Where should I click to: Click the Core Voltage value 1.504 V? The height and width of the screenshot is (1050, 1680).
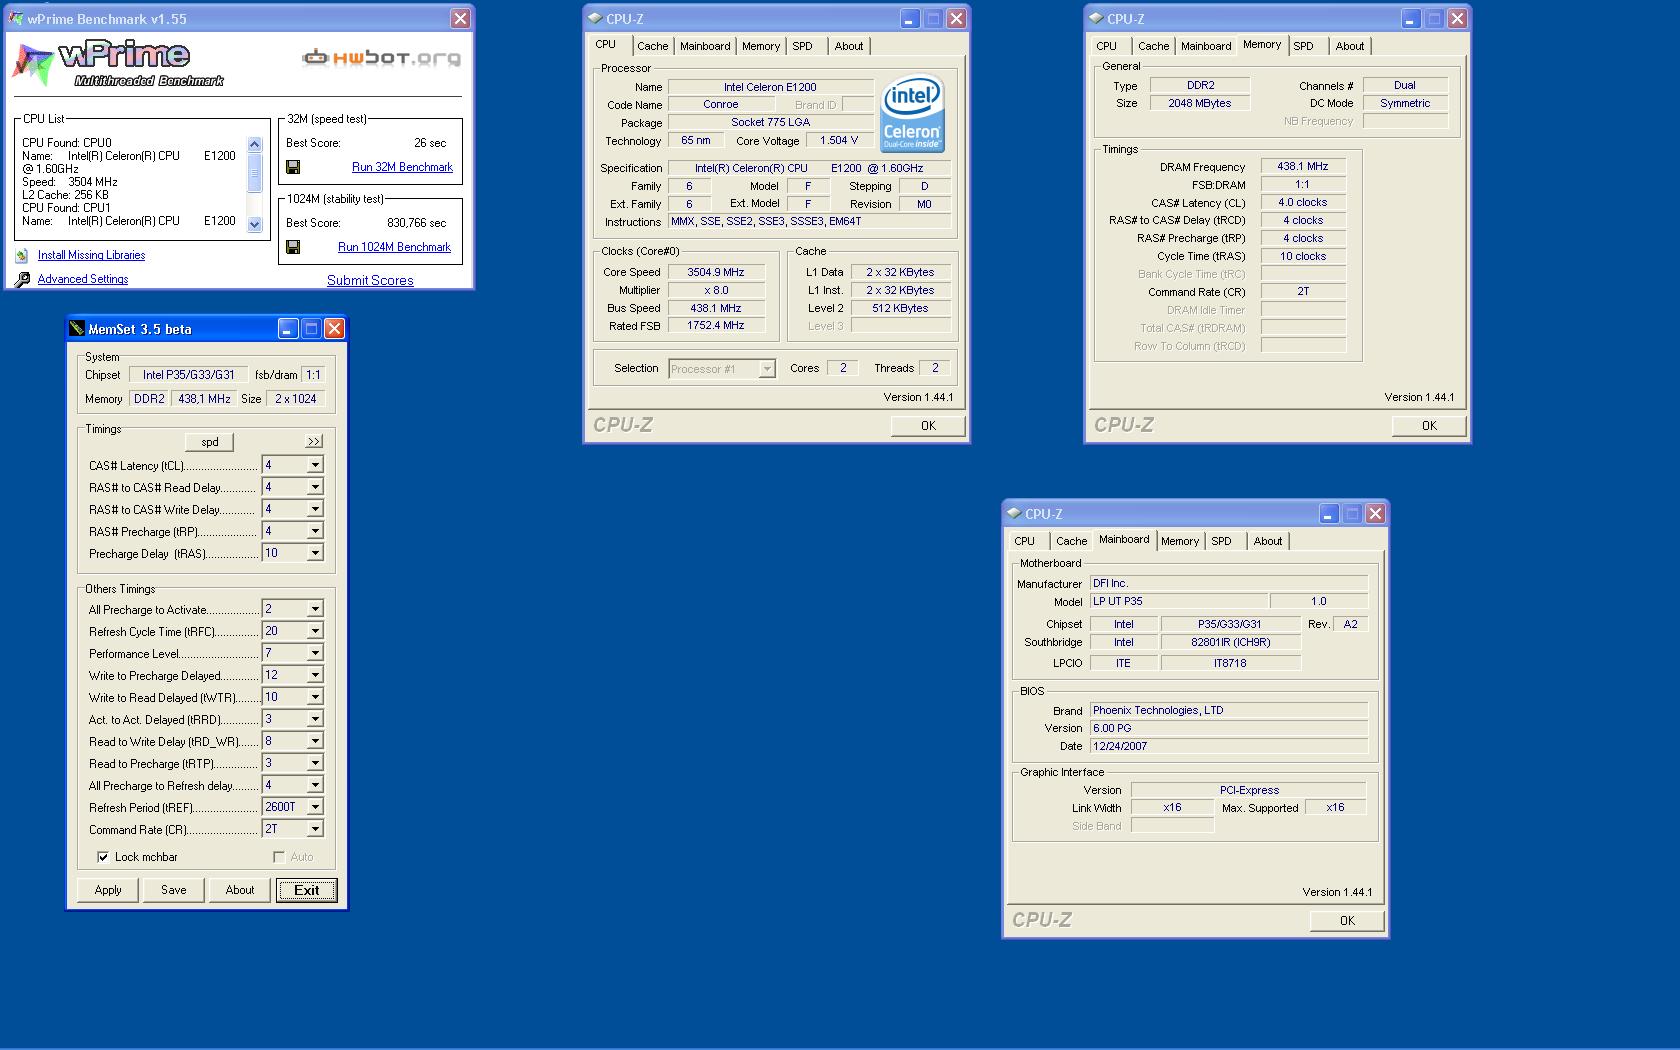coord(839,141)
